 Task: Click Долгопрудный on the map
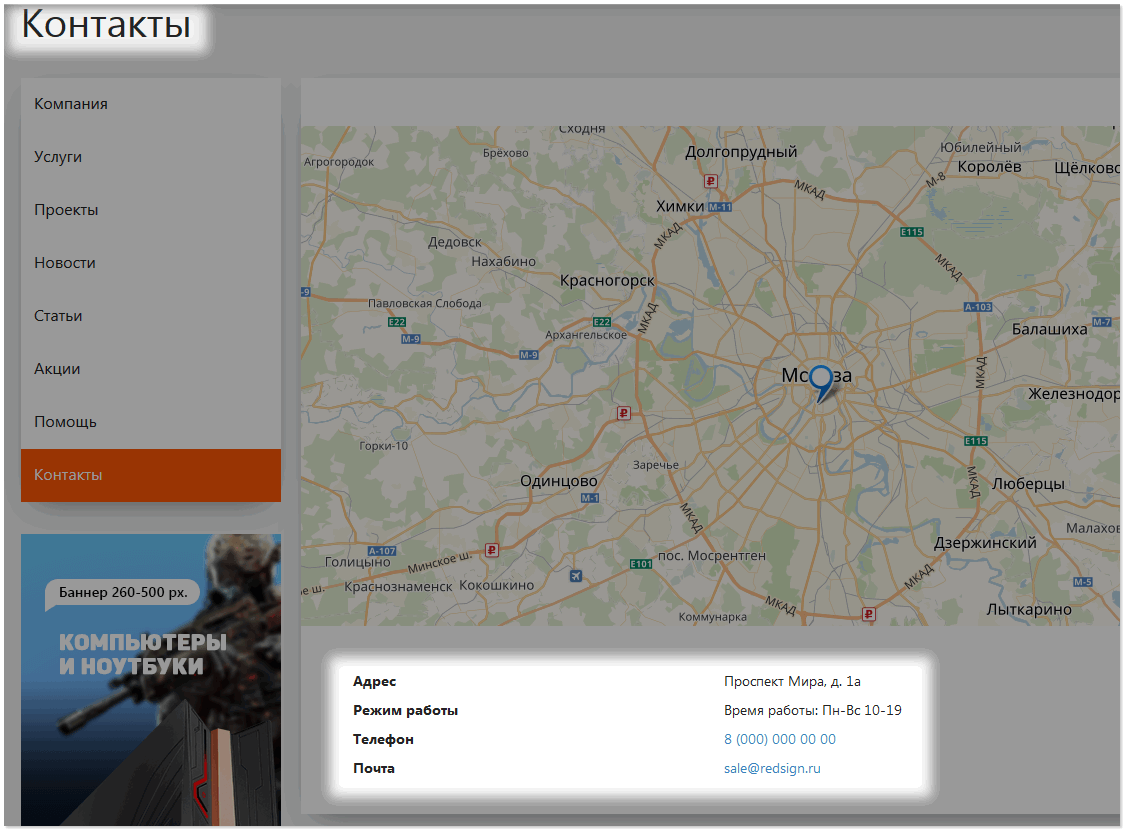[741, 152]
